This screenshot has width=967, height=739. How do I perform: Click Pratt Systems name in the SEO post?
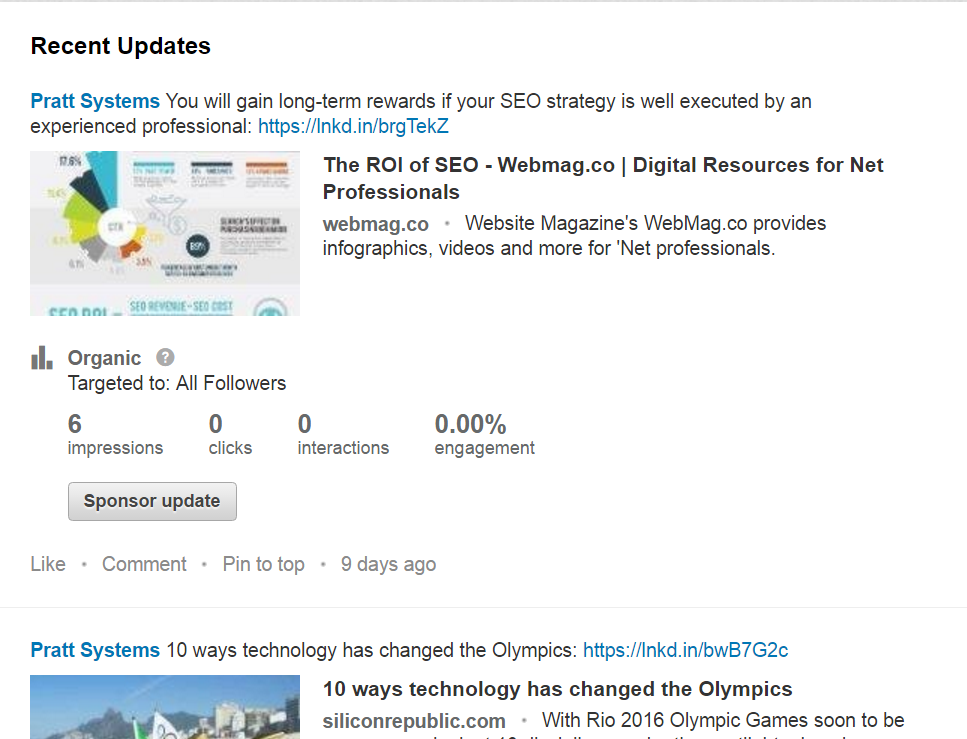[x=95, y=101]
